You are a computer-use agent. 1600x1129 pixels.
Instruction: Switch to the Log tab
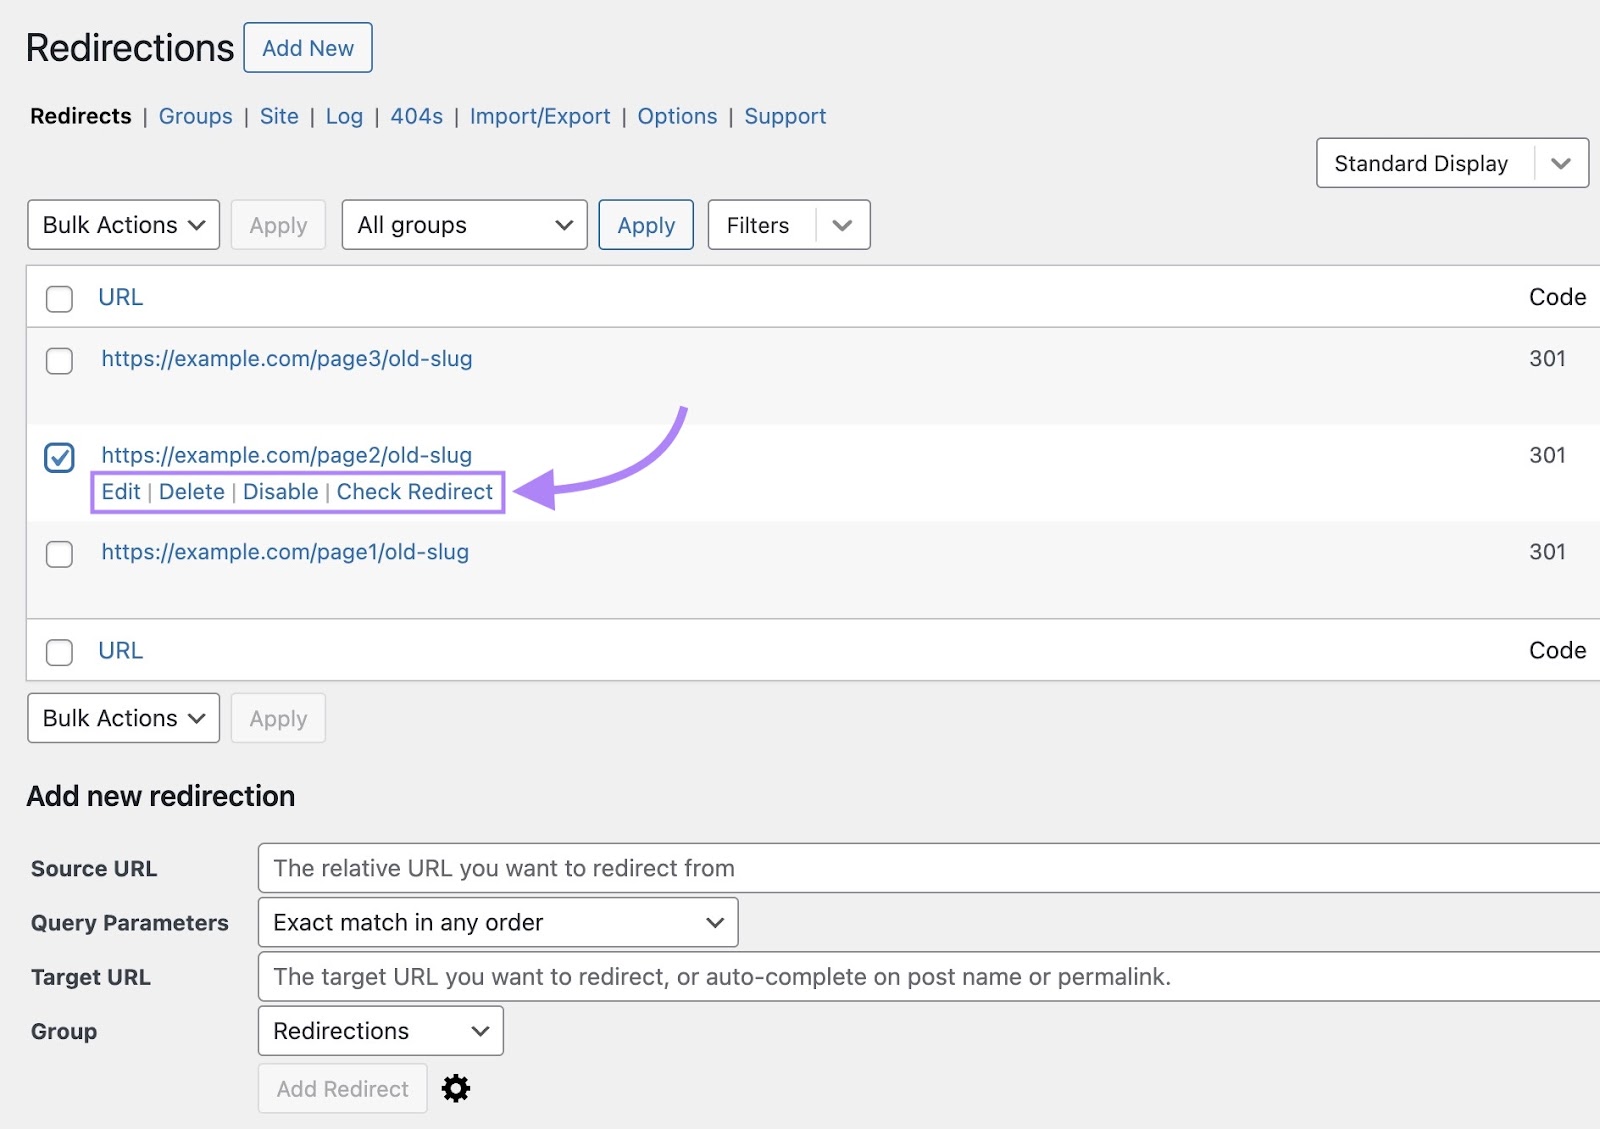tap(344, 116)
